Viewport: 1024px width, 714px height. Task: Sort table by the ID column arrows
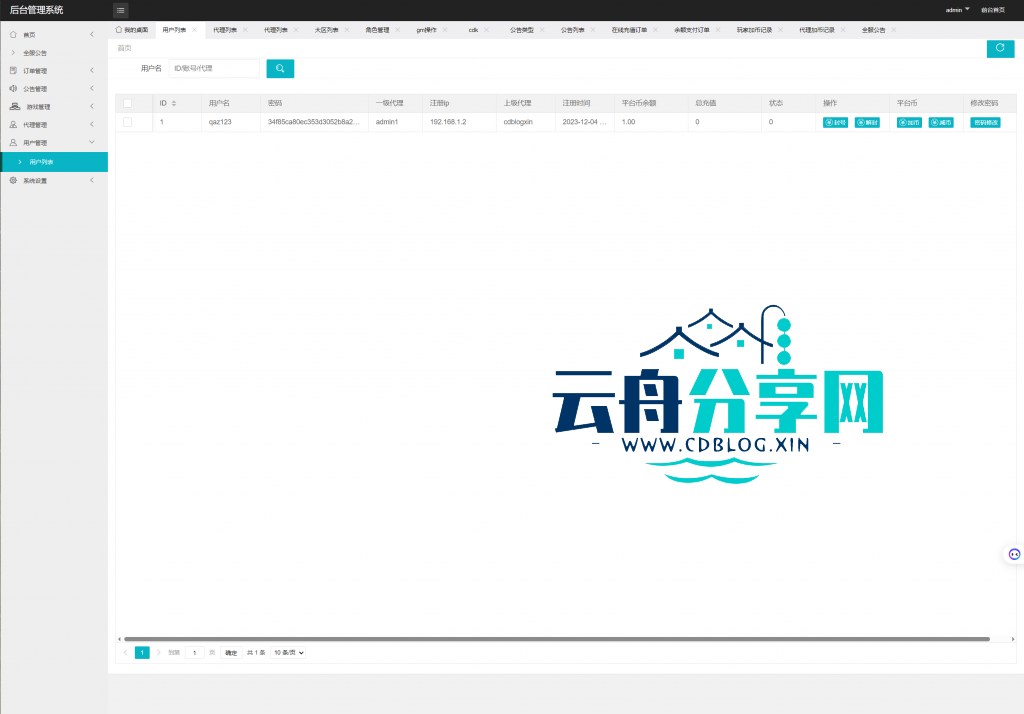point(174,103)
